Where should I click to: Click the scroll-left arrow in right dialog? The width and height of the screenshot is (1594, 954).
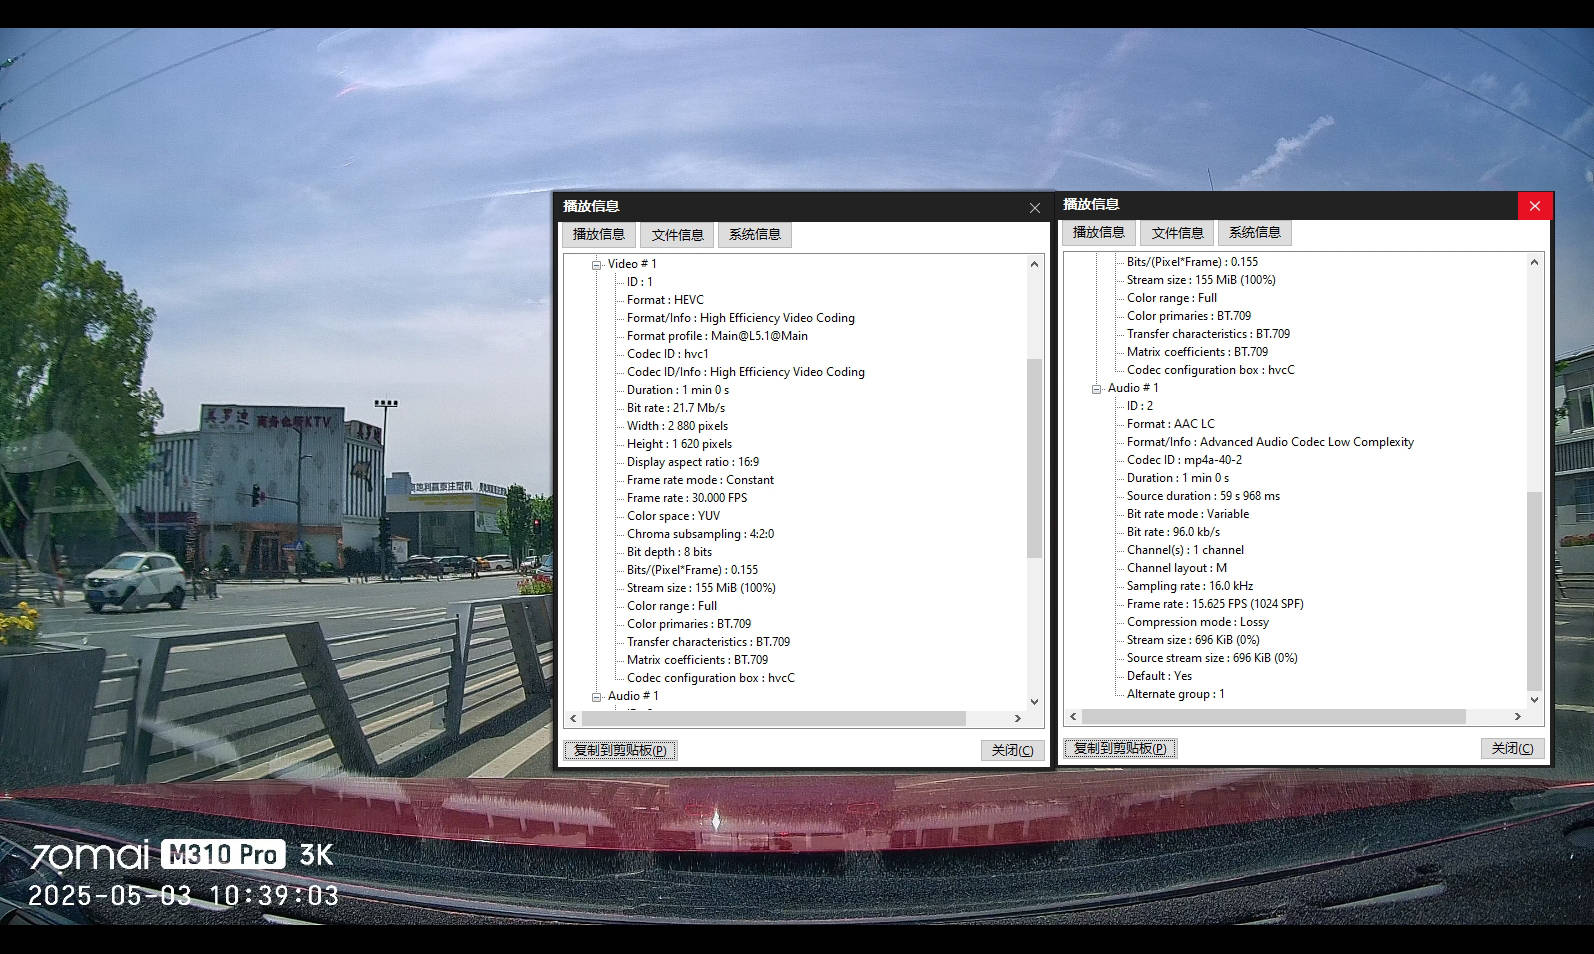pos(1074,717)
